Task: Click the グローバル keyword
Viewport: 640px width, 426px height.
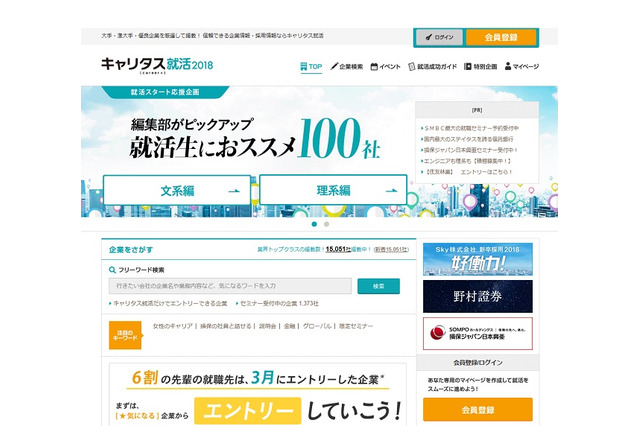Action: [x=317, y=326]
